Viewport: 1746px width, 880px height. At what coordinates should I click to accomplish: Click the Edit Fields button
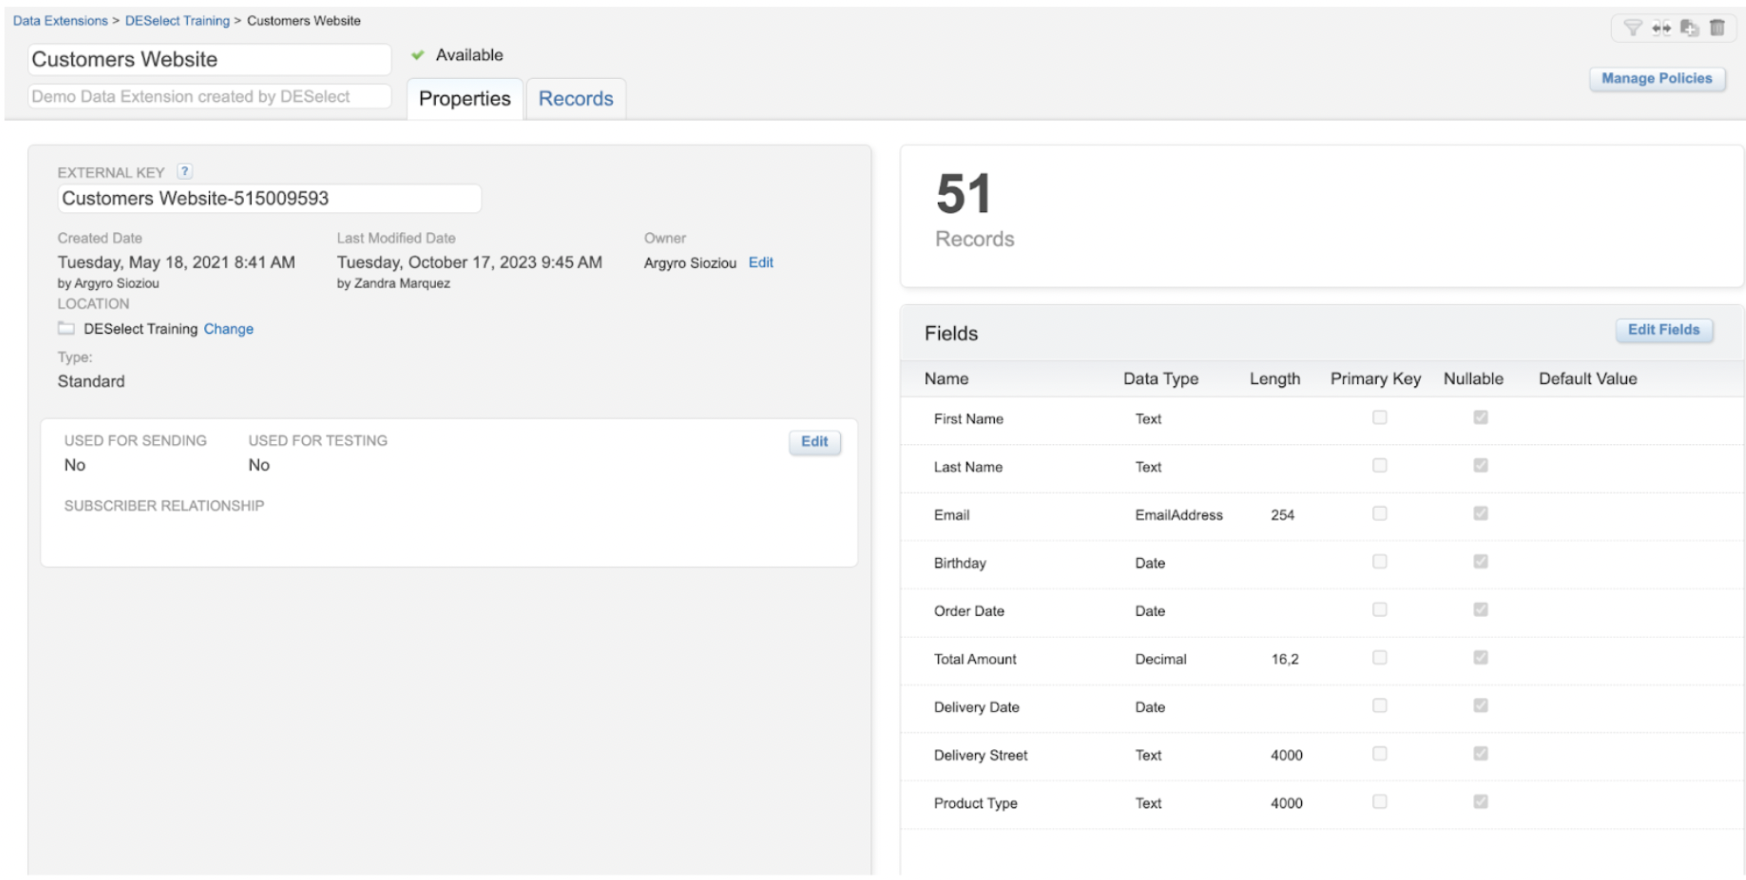[x=1663, y=330]
